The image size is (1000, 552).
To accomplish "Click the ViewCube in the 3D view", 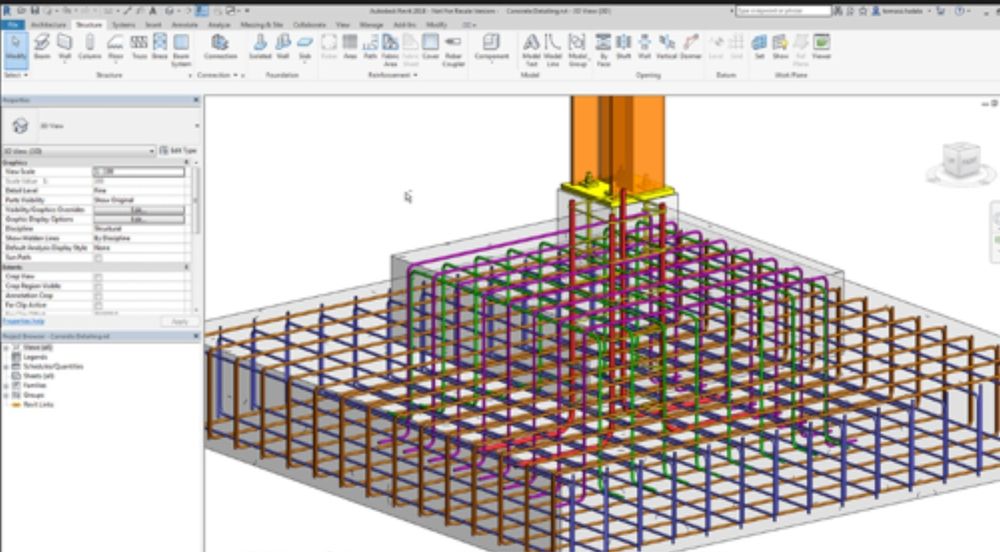I will point(961,163).
